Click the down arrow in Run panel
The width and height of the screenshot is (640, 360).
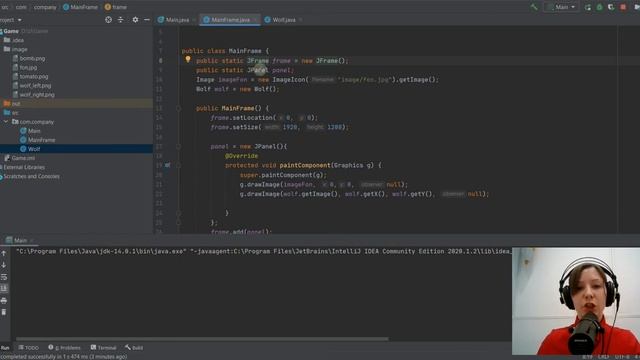(4, 265)
